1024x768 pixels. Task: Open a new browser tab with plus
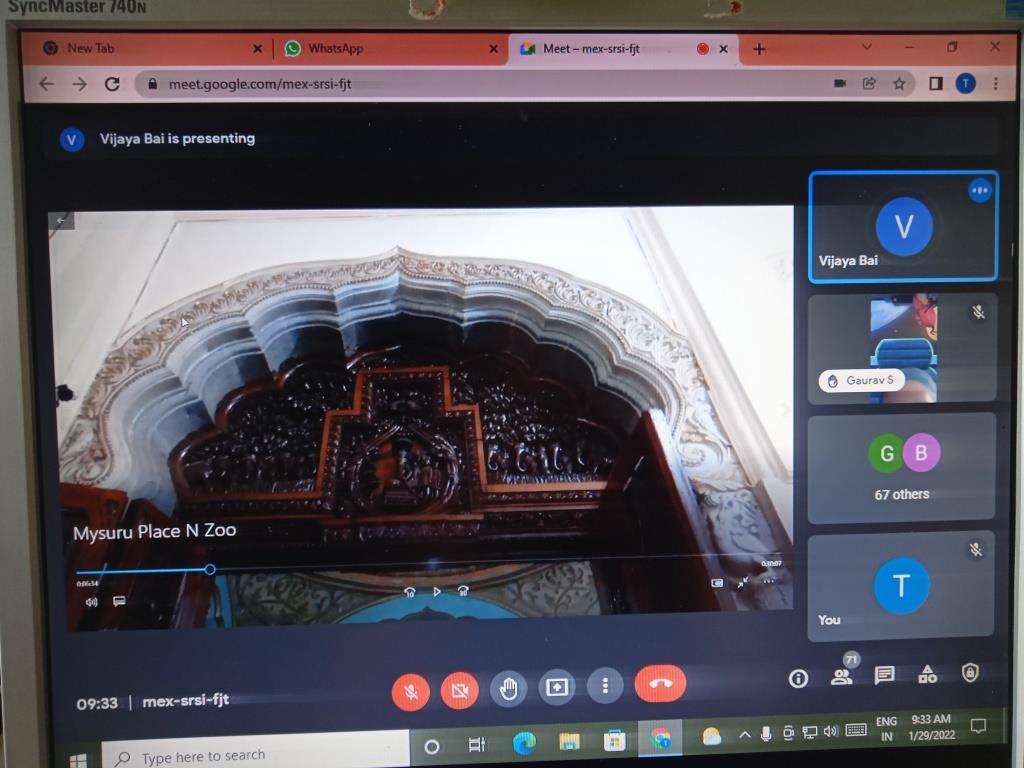(x=759, y=49)
